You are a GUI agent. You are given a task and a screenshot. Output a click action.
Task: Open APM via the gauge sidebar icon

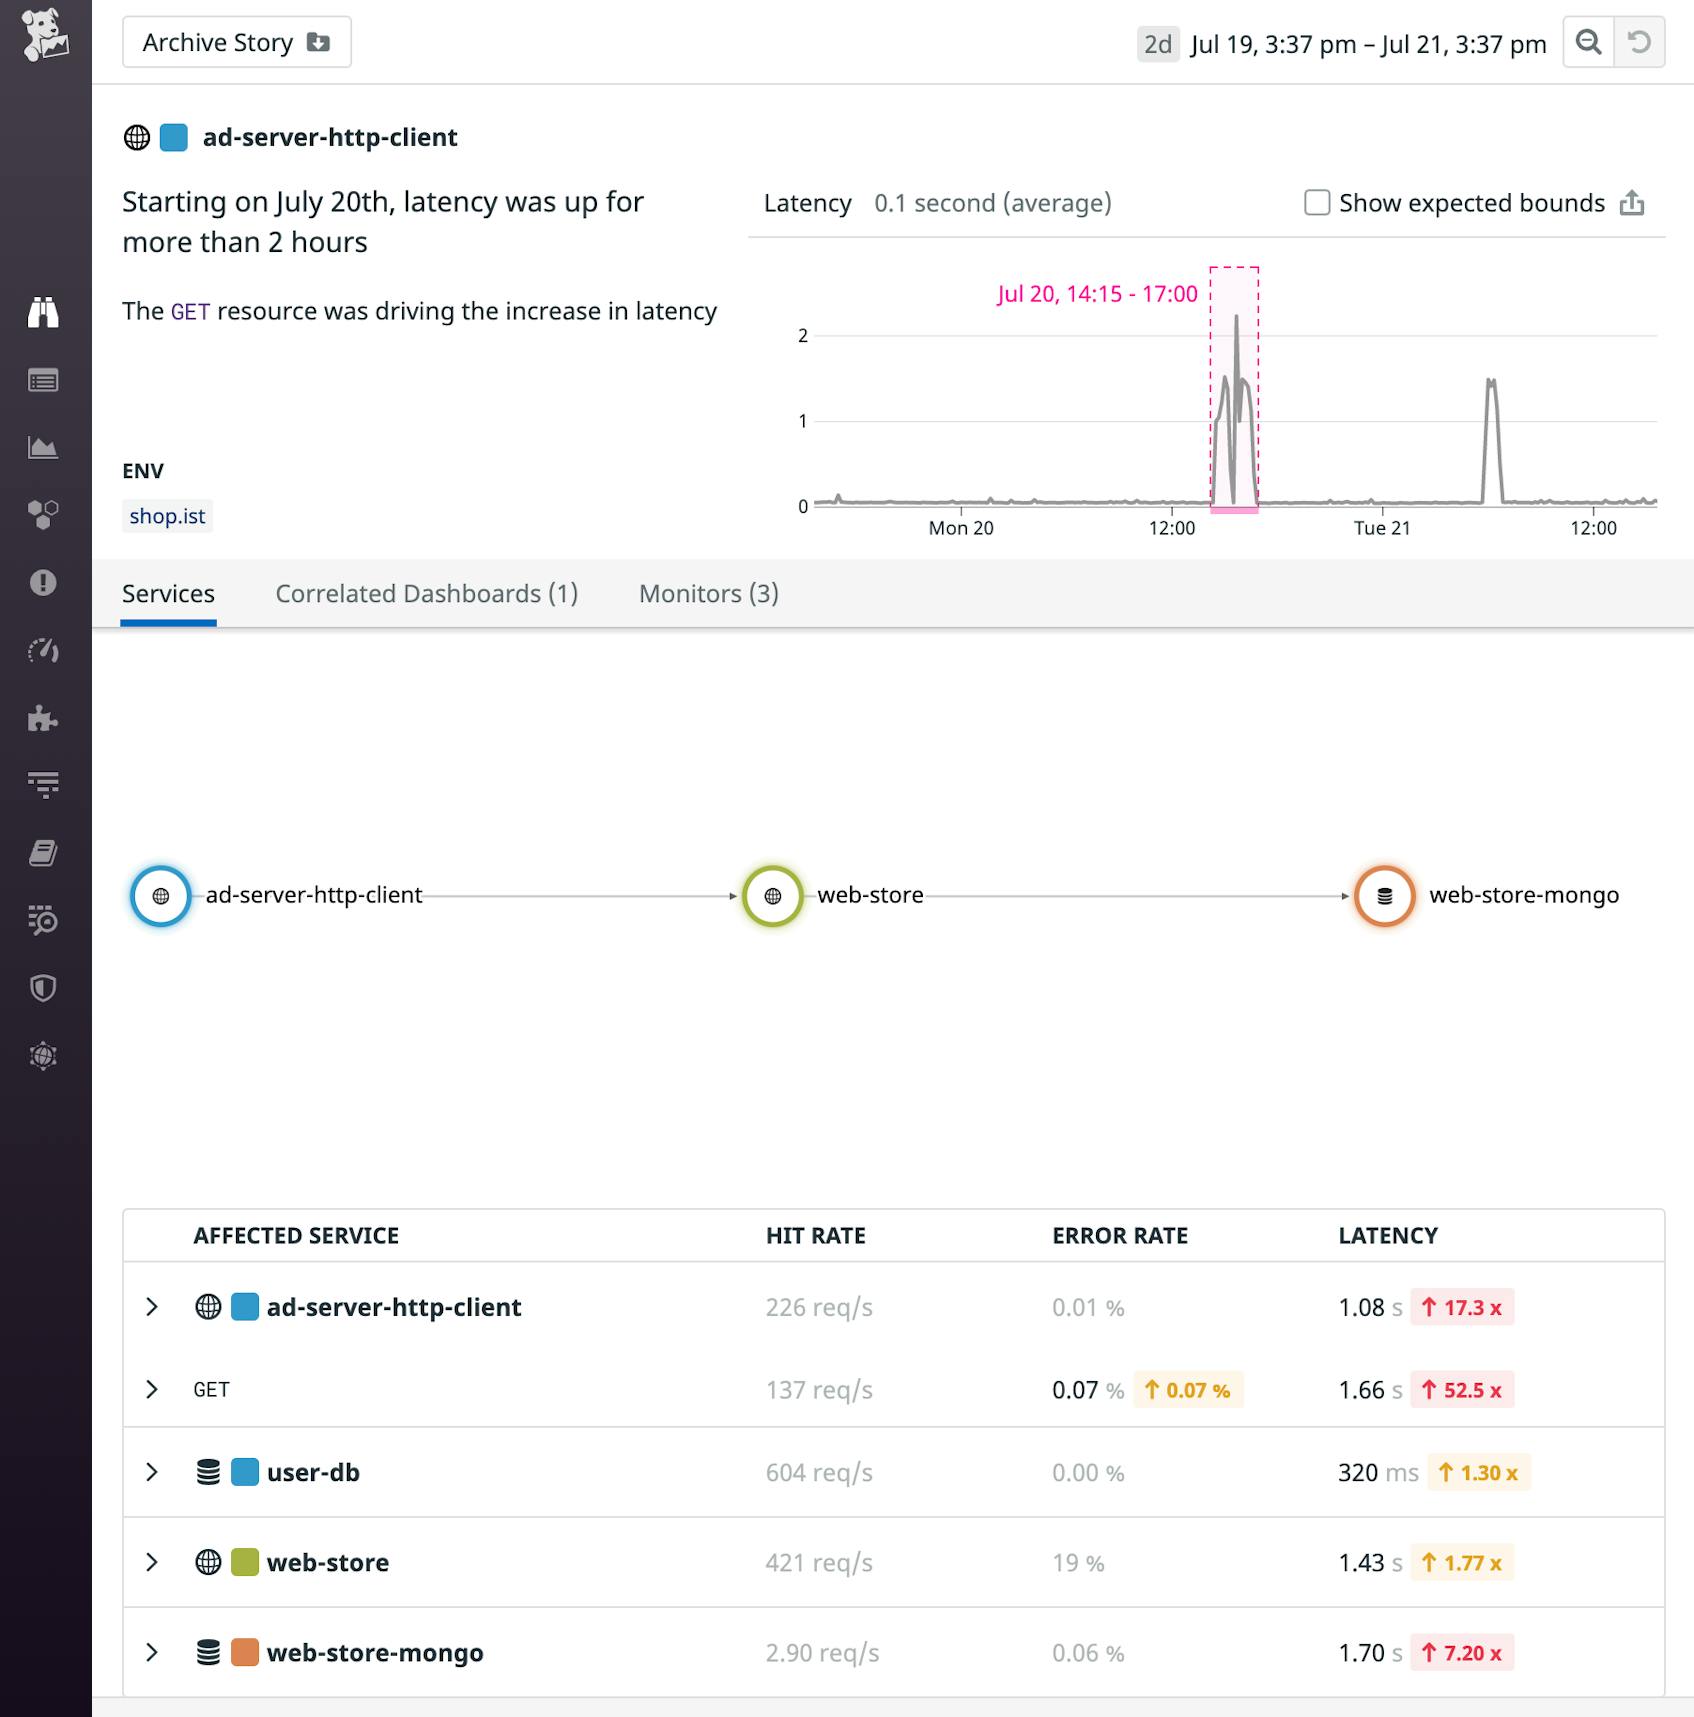[44, 651]
